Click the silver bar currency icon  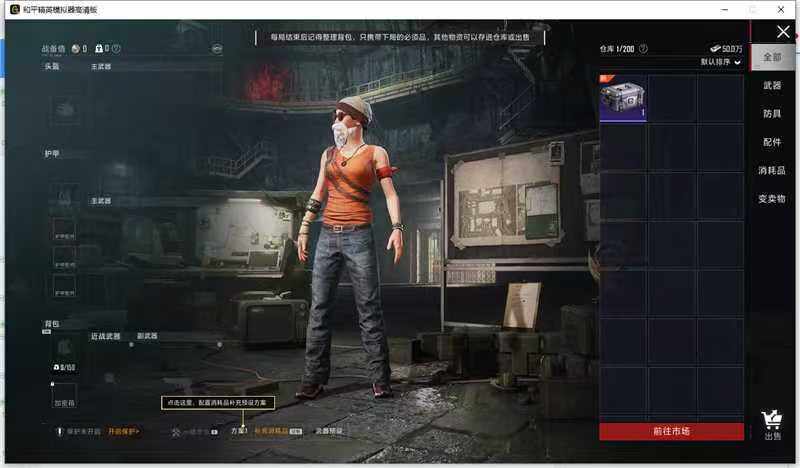(x=715, y=48)
